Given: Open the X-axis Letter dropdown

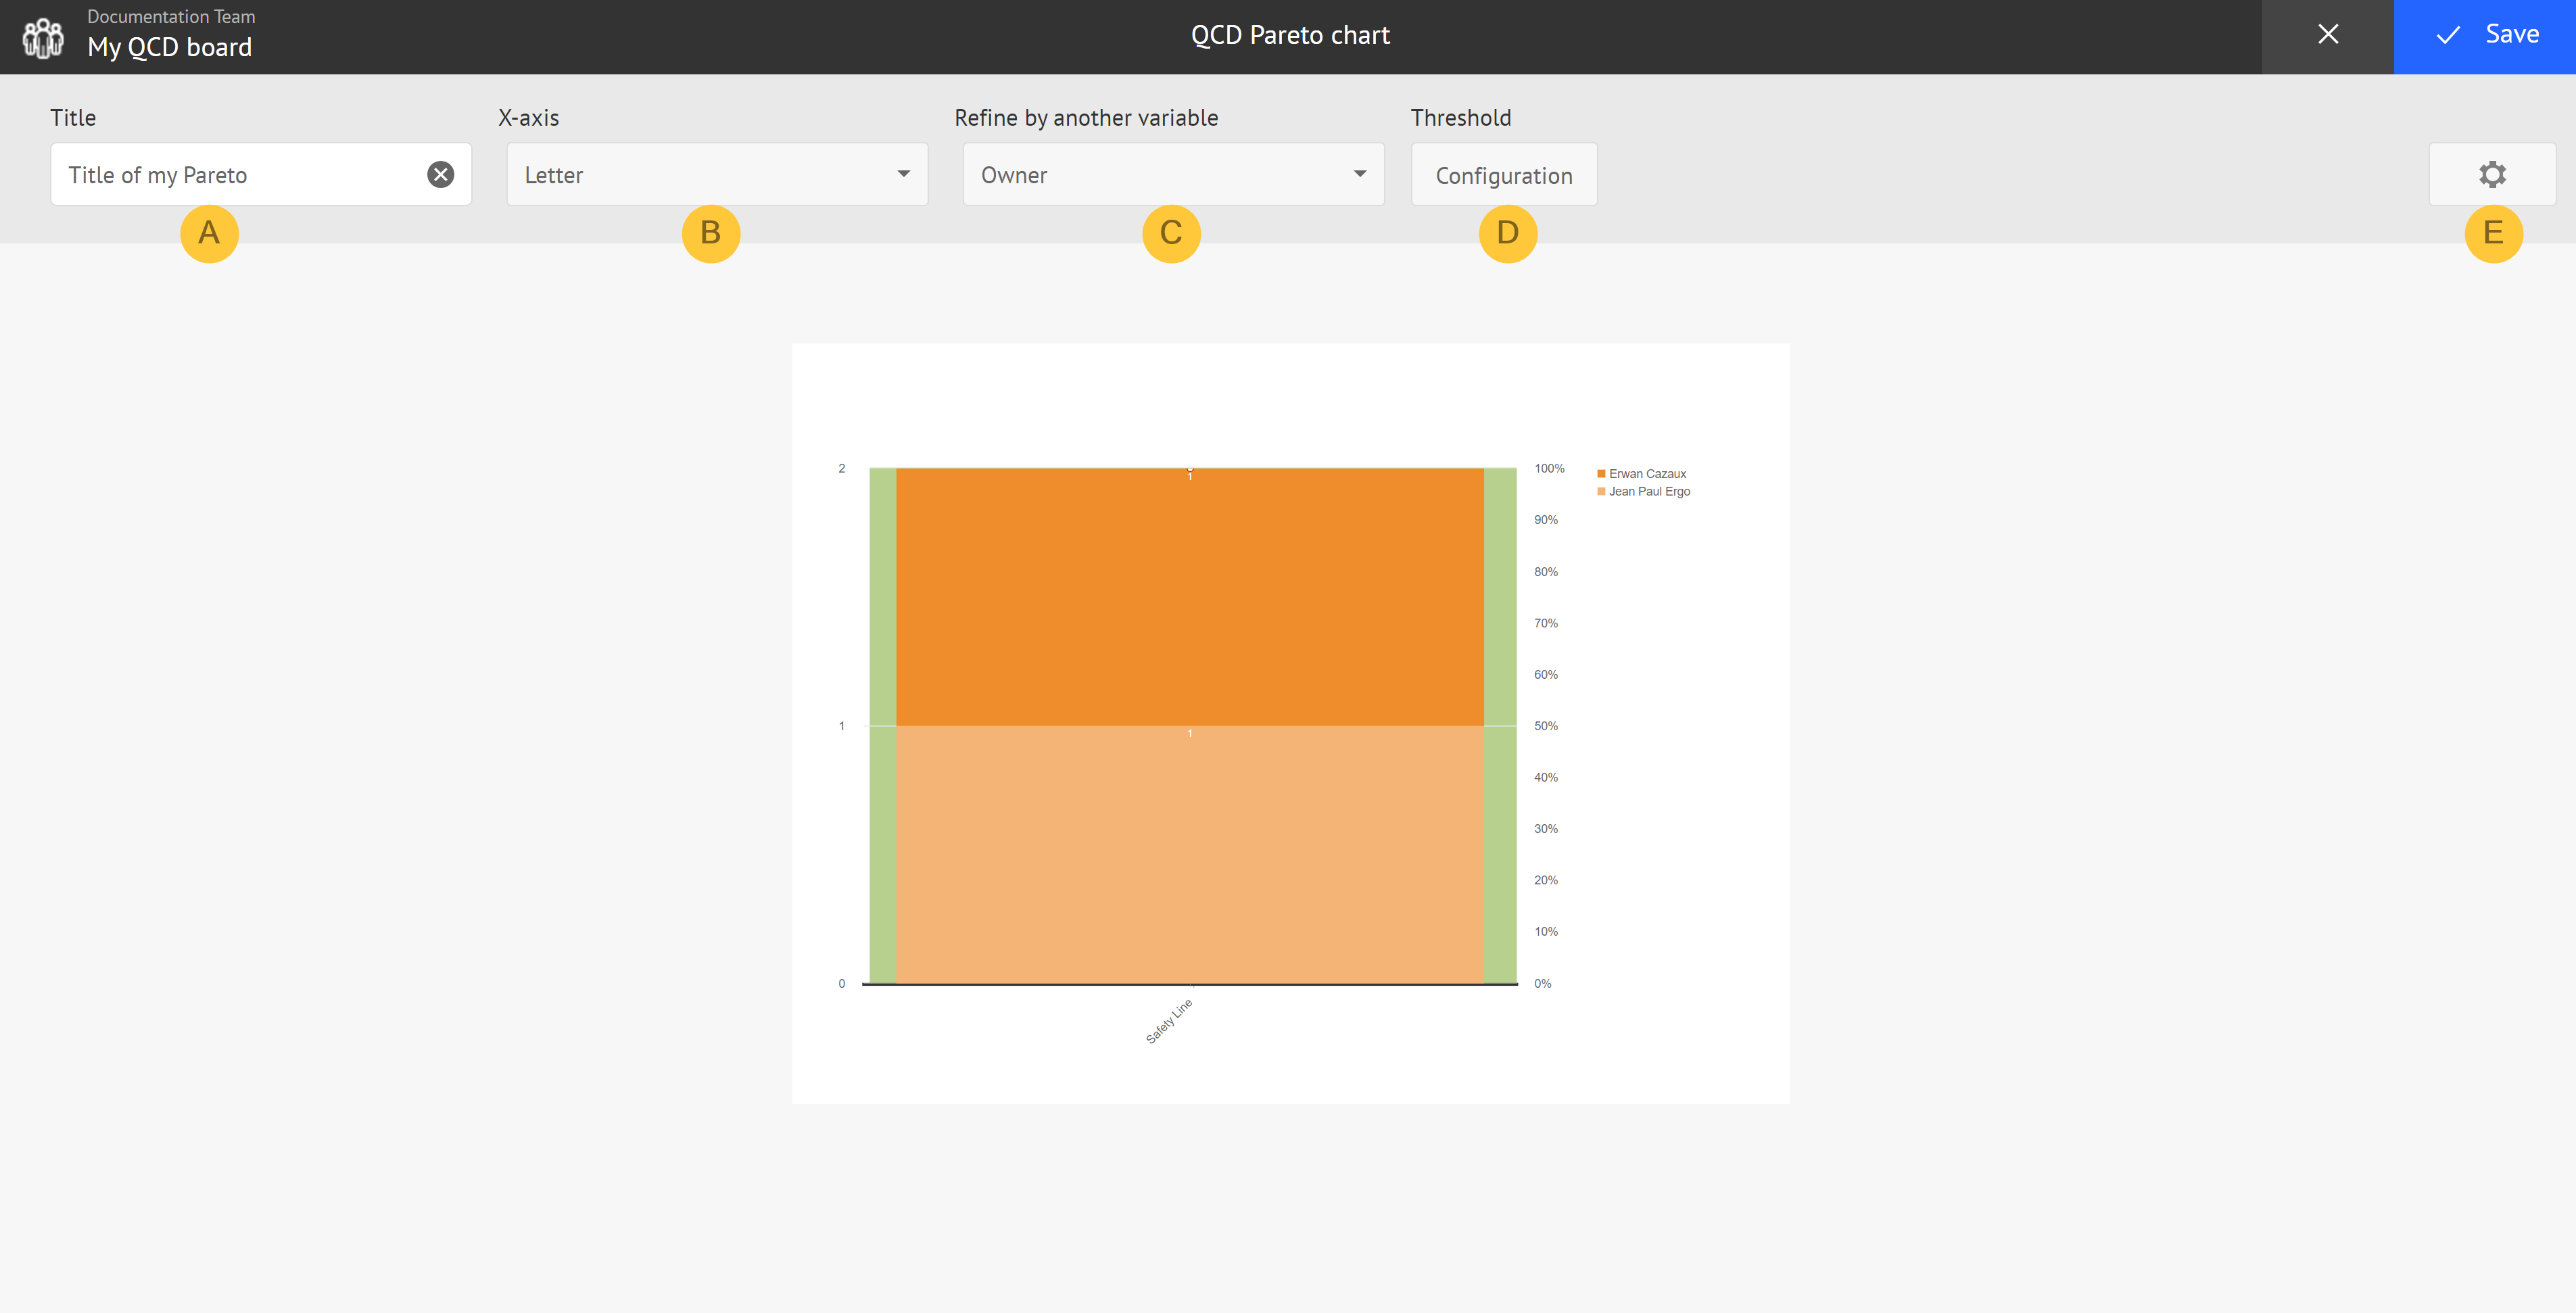Looking at the screenshot, I should click(x=717, y=175).
